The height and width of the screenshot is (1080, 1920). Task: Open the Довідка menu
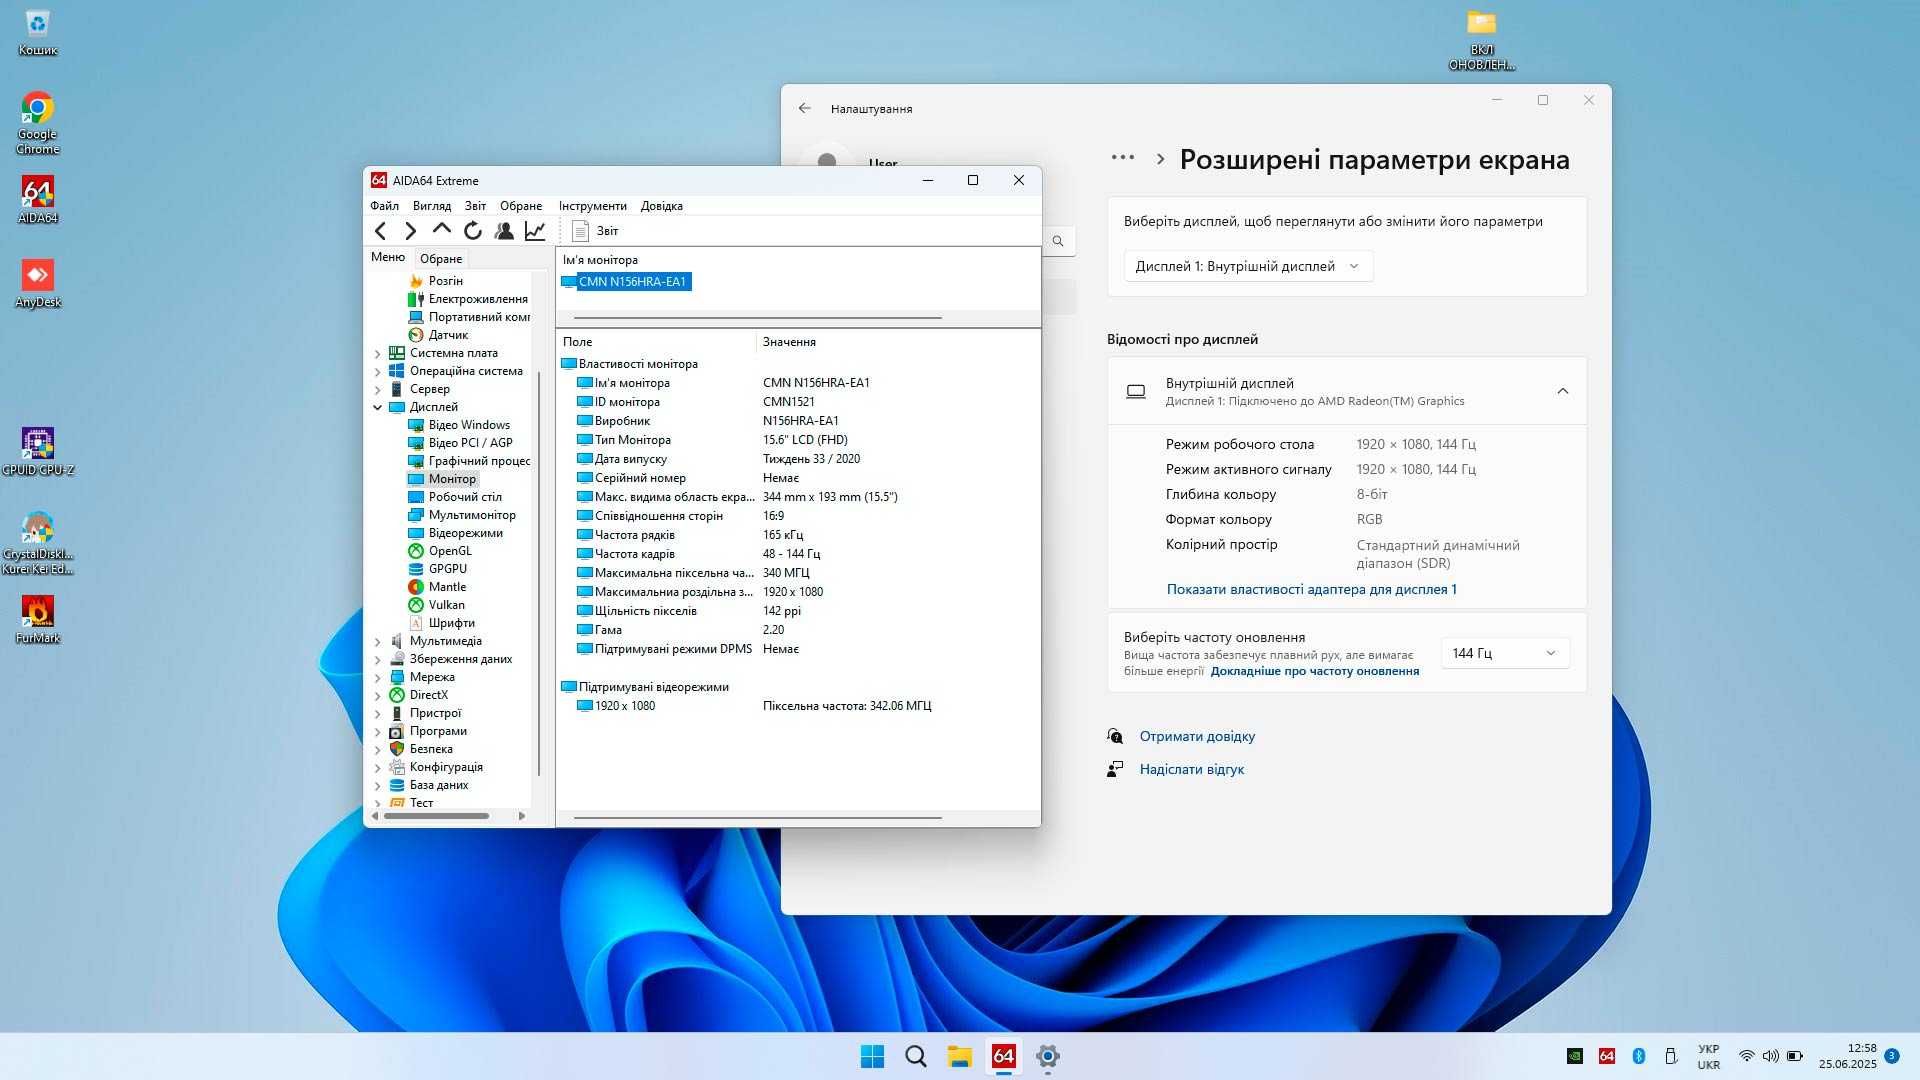(661, 206)
